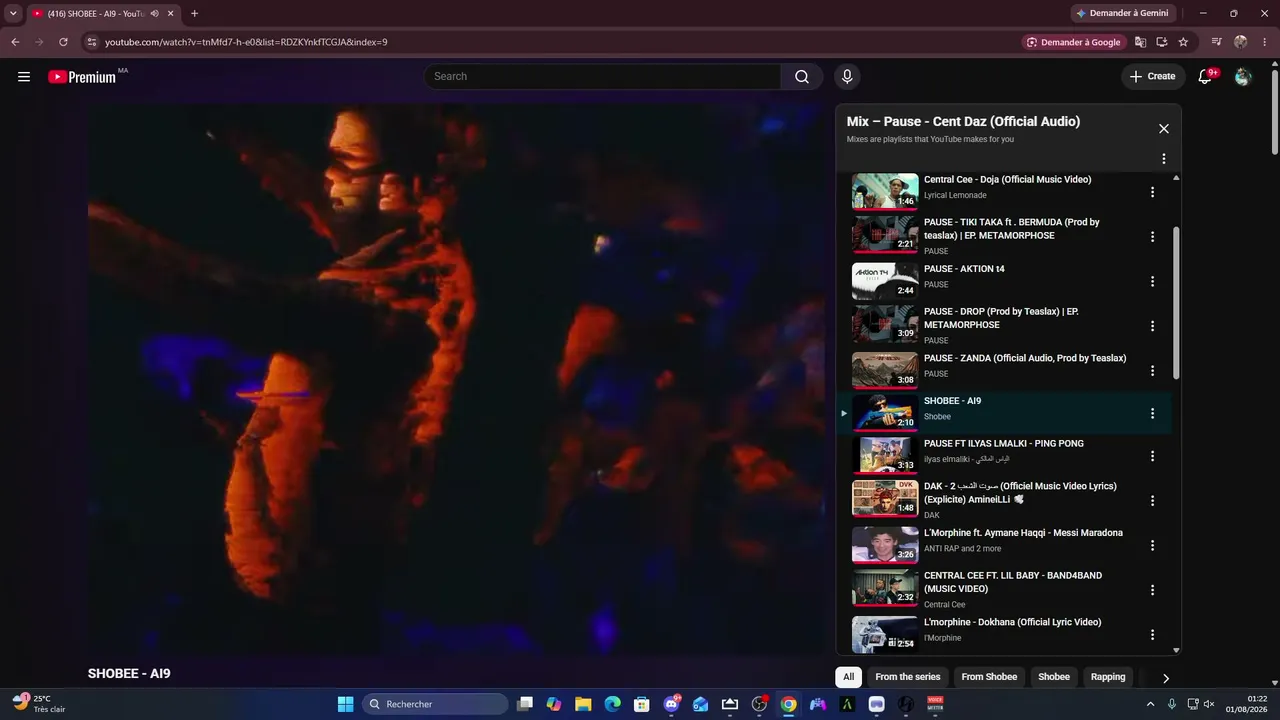Select the From the series chip
The image size is (1280, 720).
coord(908,677)
